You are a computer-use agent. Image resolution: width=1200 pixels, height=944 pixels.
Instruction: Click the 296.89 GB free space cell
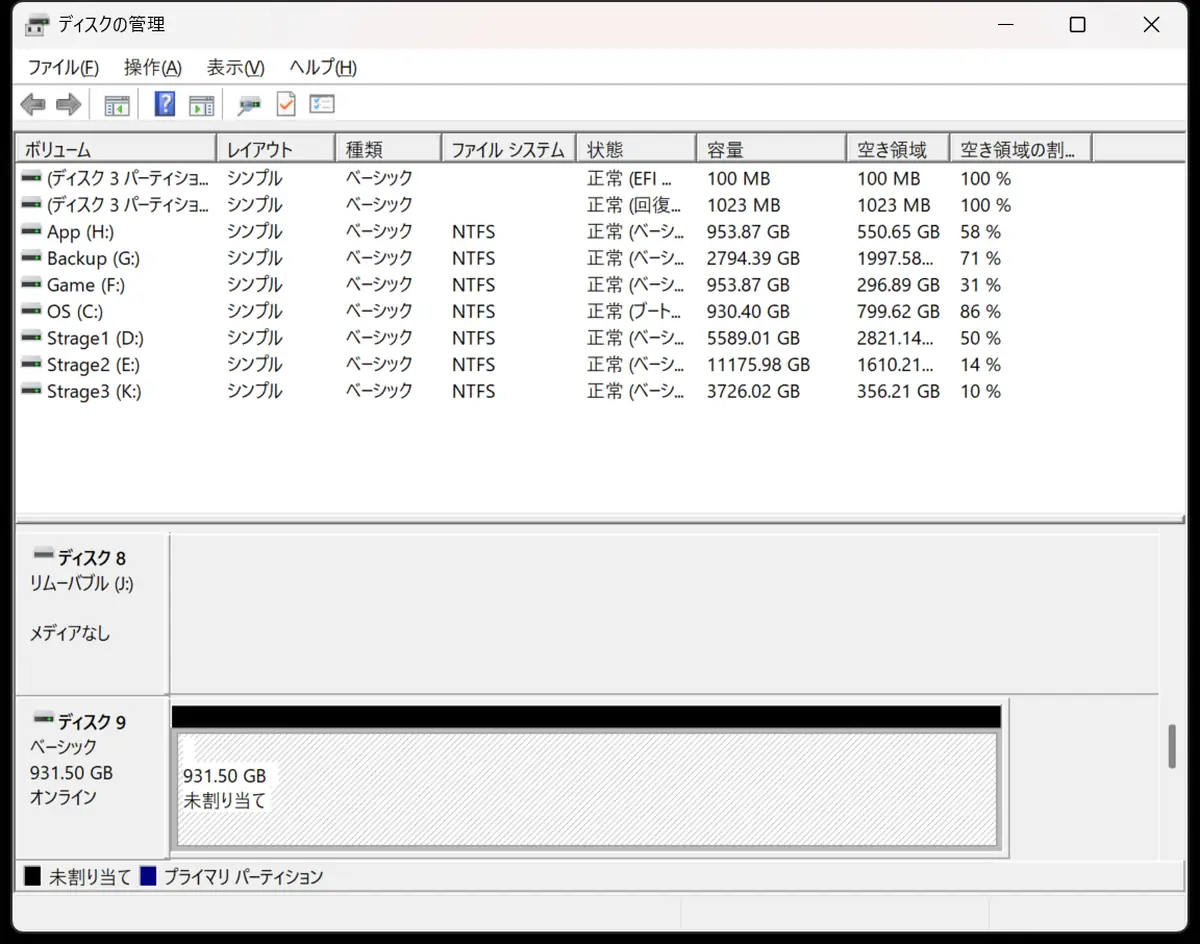tap(898, 285)
